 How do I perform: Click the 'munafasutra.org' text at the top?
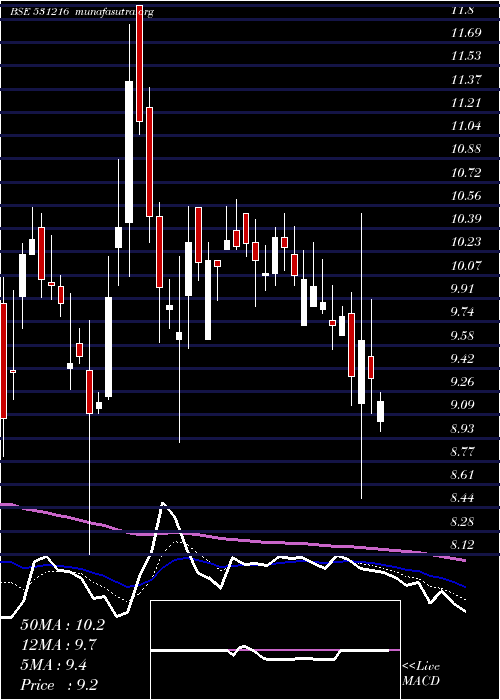(x=115, y=12)
